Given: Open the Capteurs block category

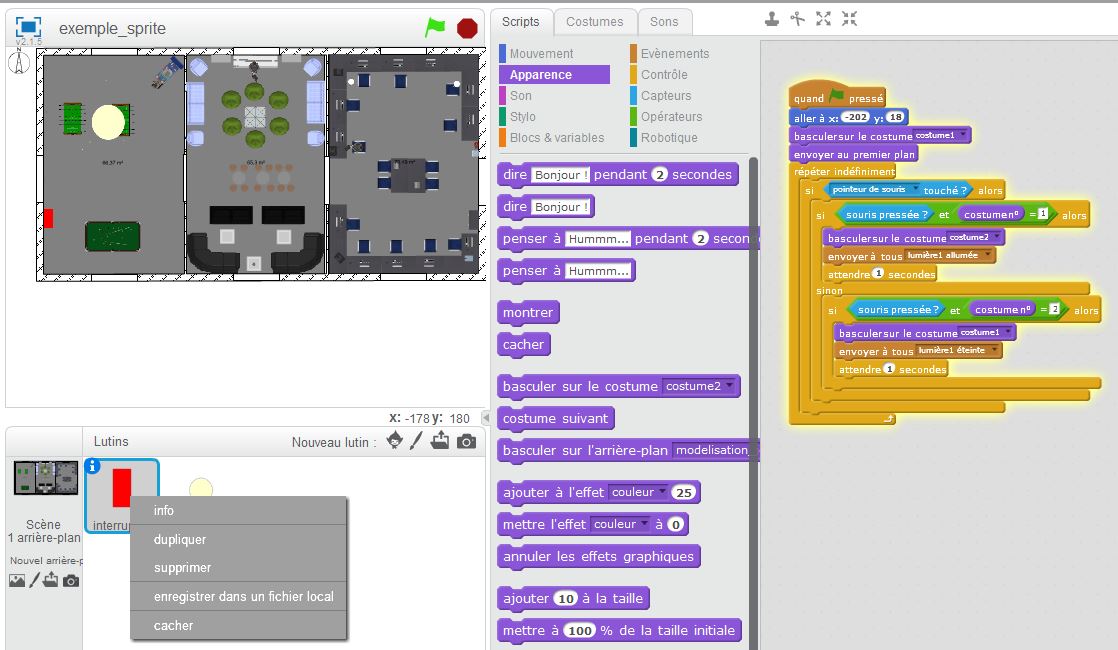Looking at the screenshot, I should [x=666, y=95].
